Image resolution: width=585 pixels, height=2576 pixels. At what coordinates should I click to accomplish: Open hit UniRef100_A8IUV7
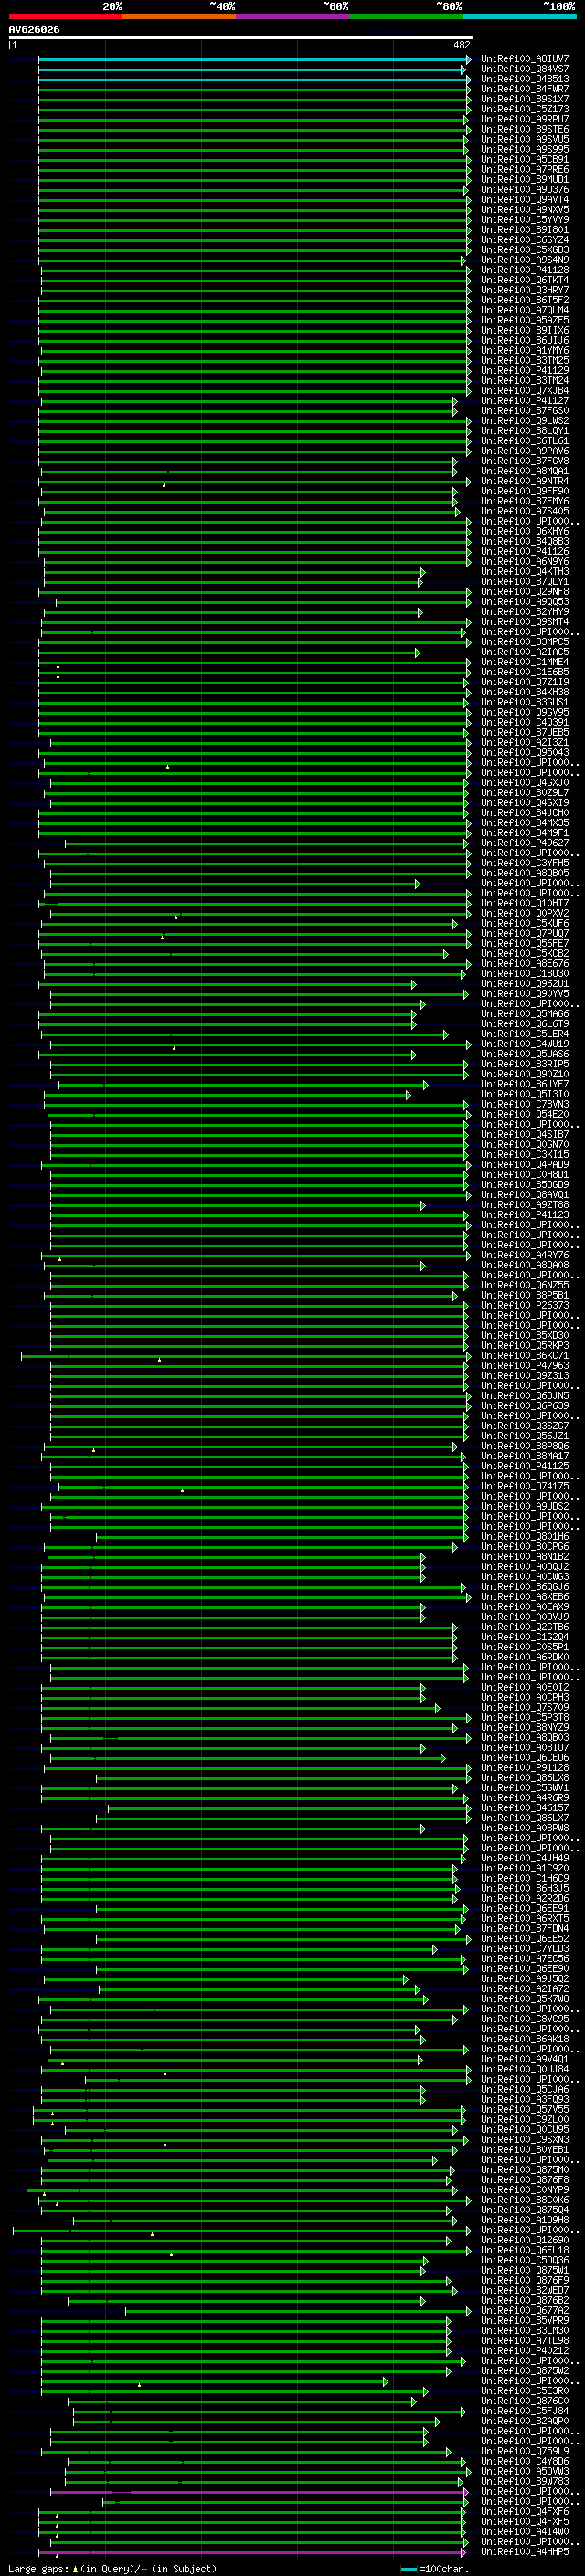pyautogui.click(x=524, y=59)
